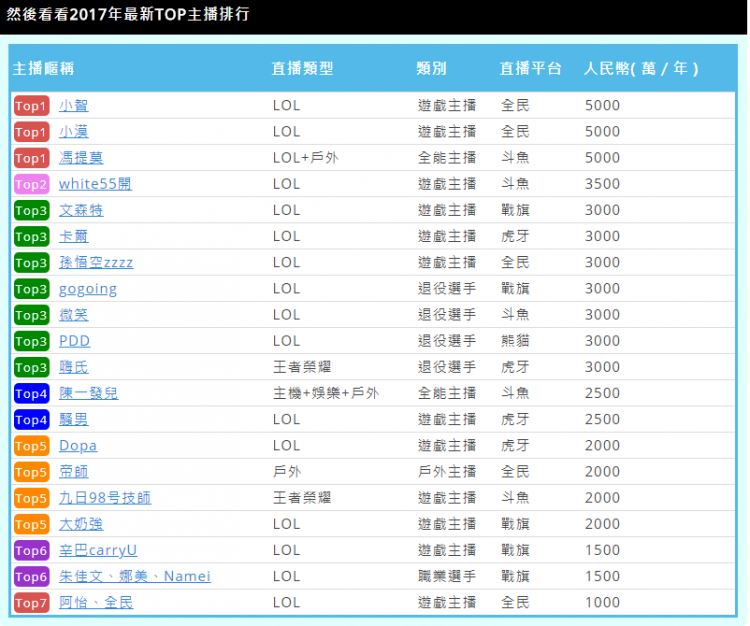Click the 直播平台 column header
750x626 pixels.
pos(530,69)
